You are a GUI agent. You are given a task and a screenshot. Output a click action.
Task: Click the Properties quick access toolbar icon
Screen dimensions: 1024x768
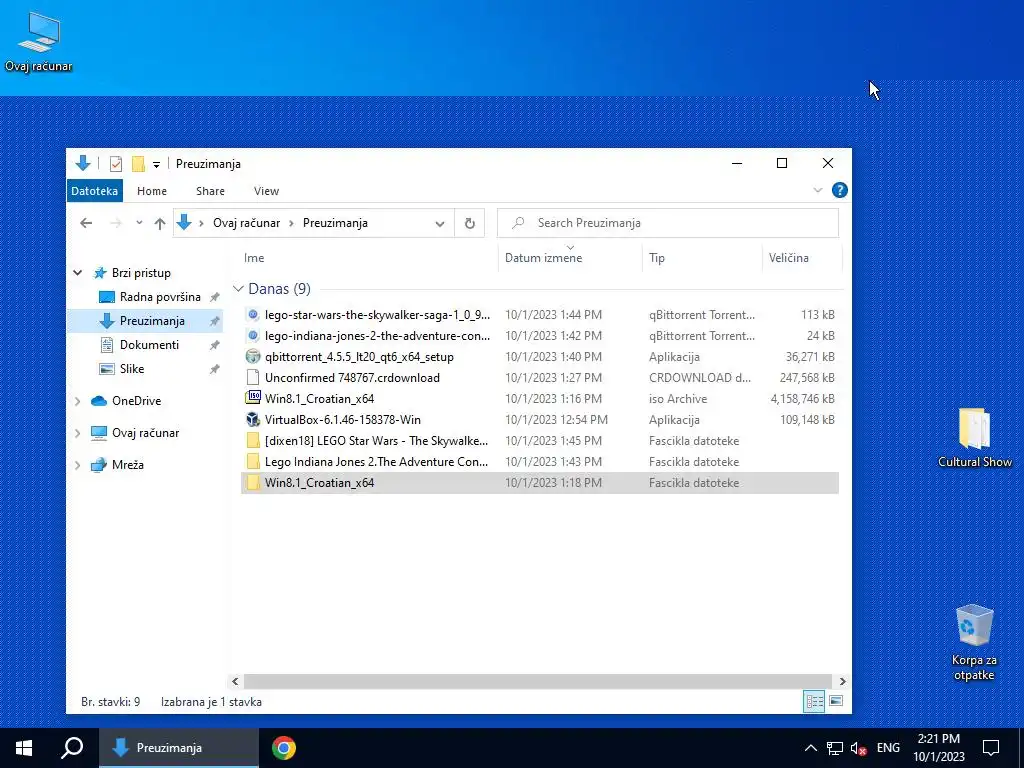coord(116,163)
